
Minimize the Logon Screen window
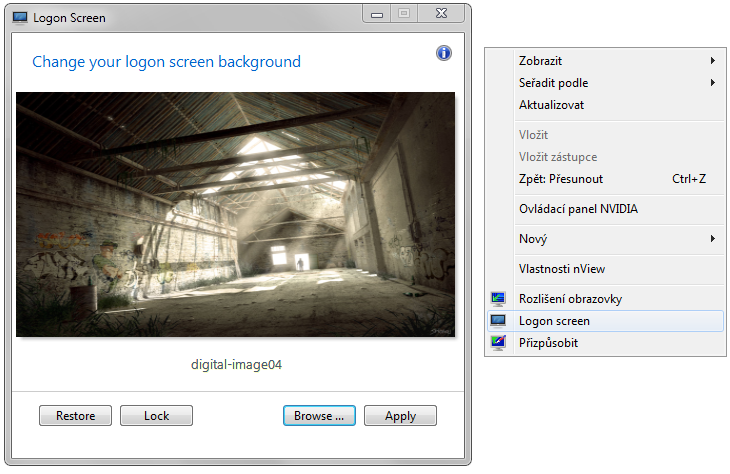pyautogui.click(x=377, y=14)
